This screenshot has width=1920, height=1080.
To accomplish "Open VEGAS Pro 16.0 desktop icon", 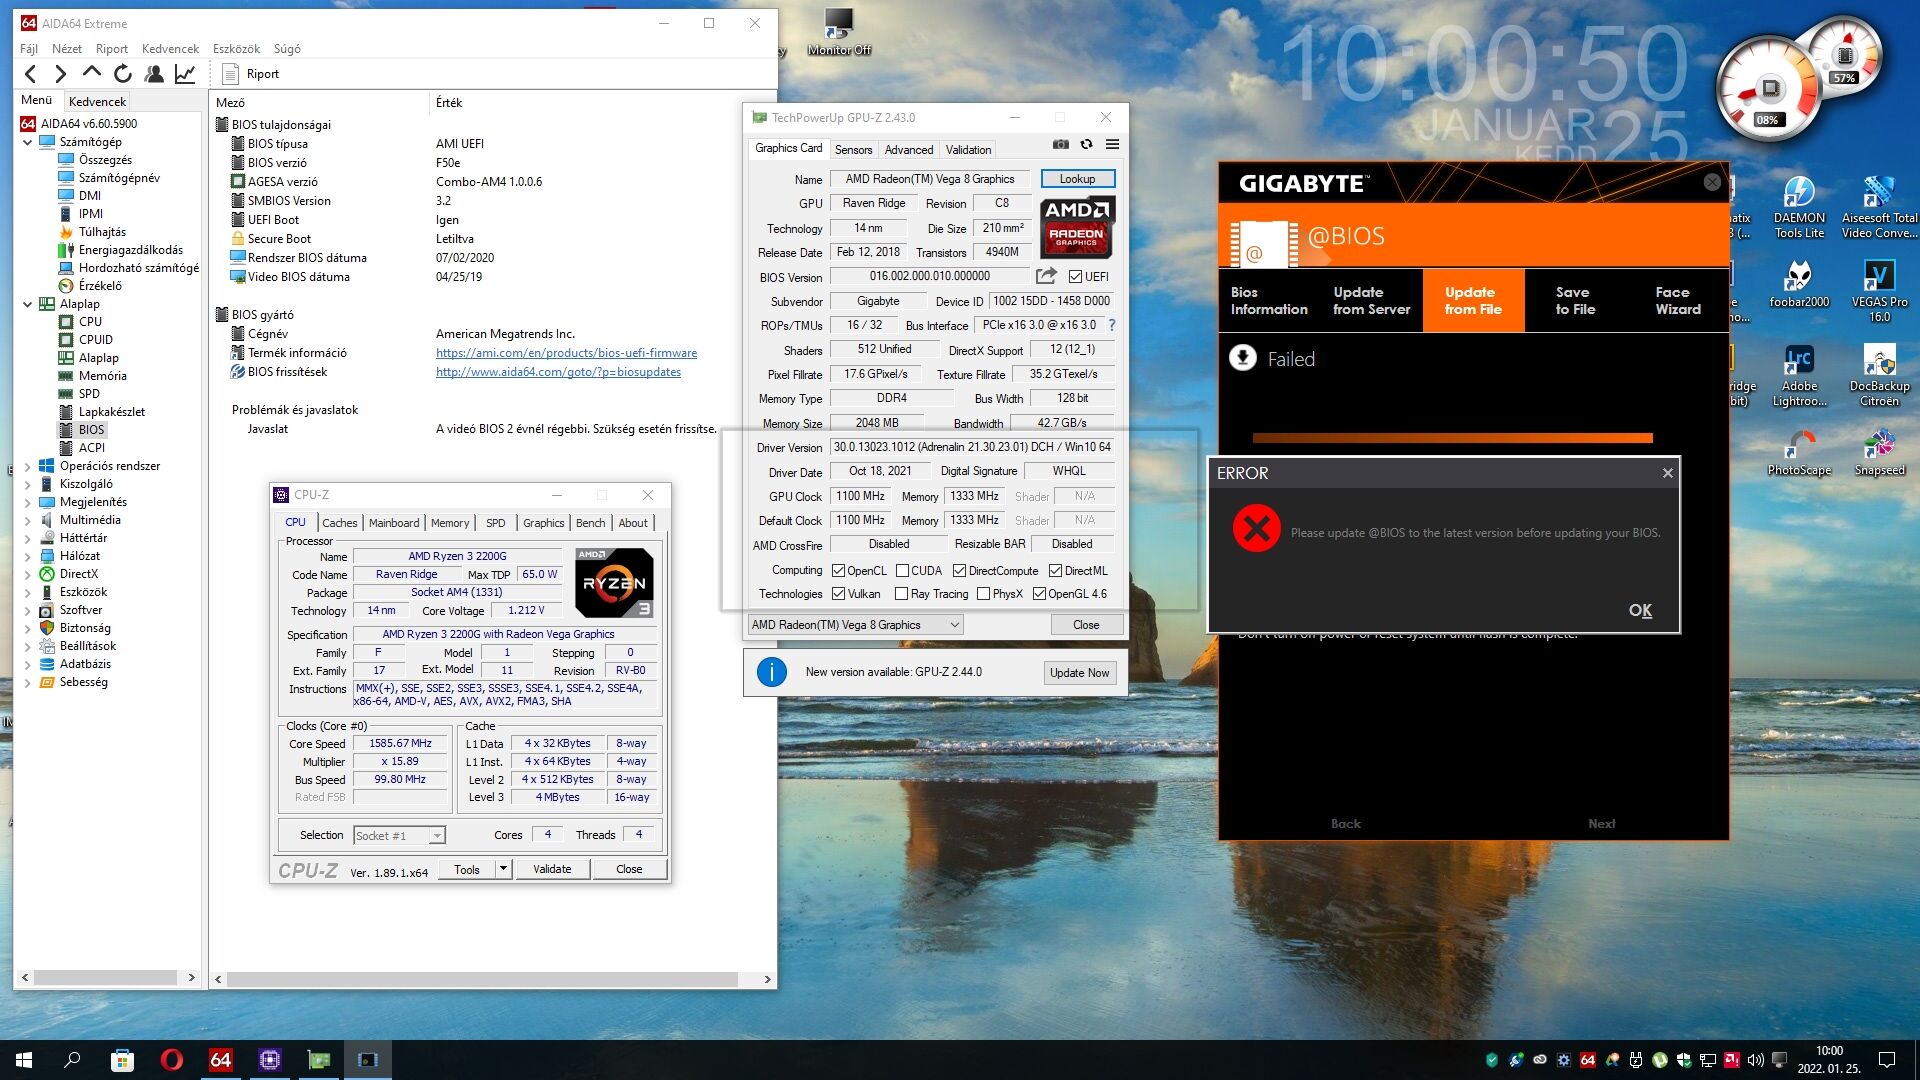I will tap(1879, 291).
